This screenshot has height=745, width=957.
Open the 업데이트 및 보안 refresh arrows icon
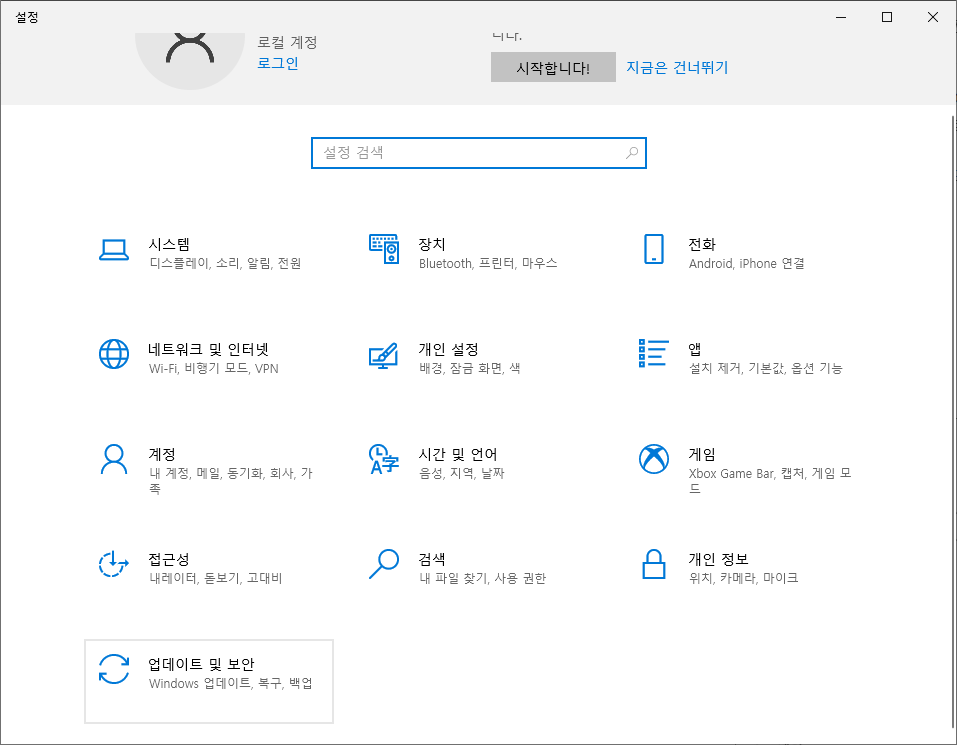(114, 669)
